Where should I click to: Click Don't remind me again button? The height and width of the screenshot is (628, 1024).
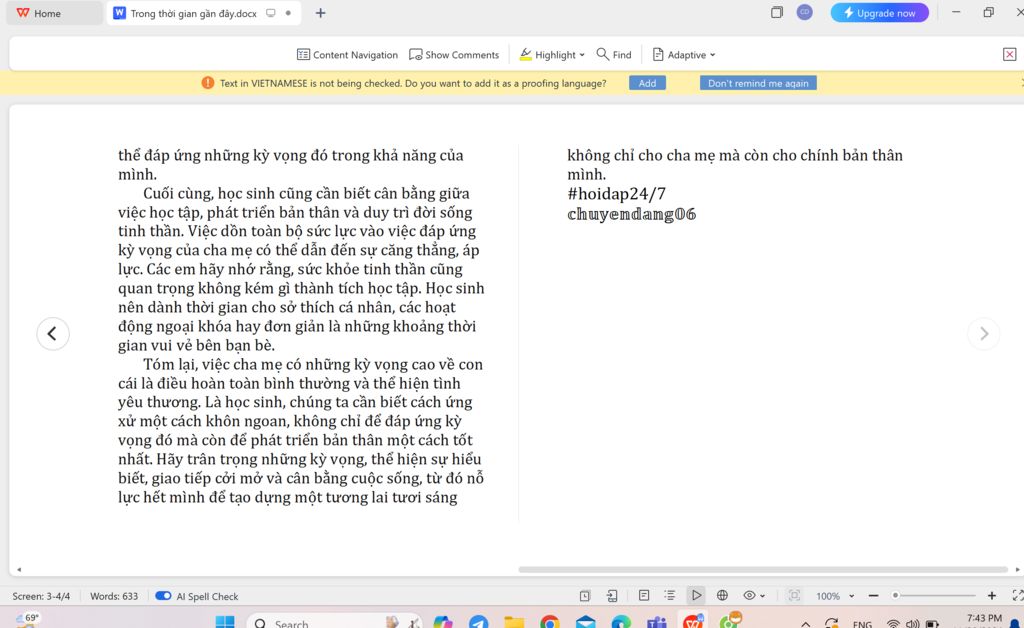(x=758, y=83)
